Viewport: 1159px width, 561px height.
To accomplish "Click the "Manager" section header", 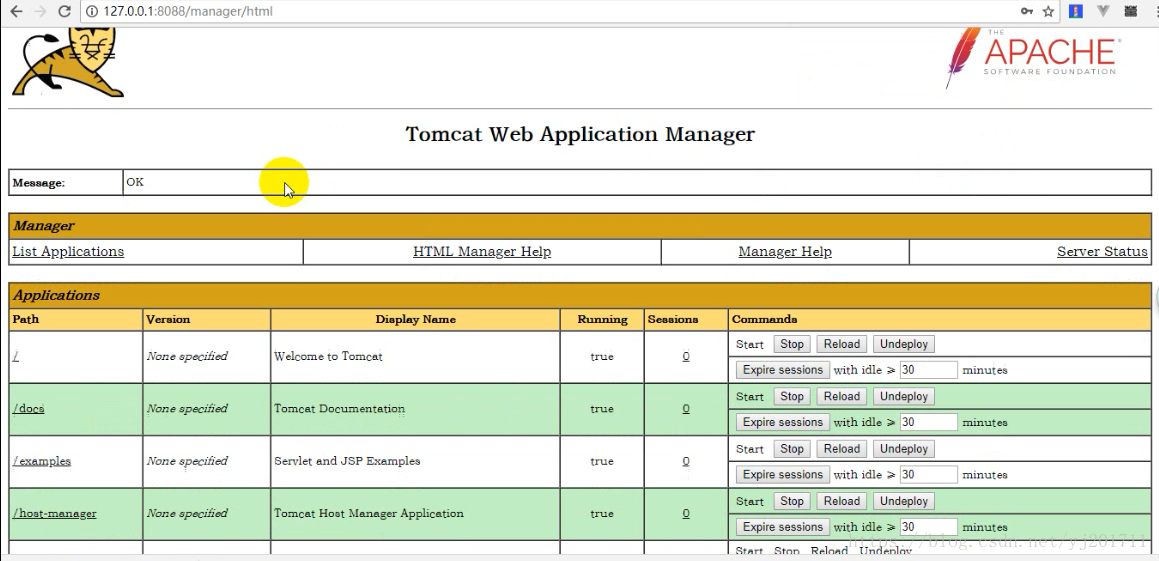I will coord(44,225).
